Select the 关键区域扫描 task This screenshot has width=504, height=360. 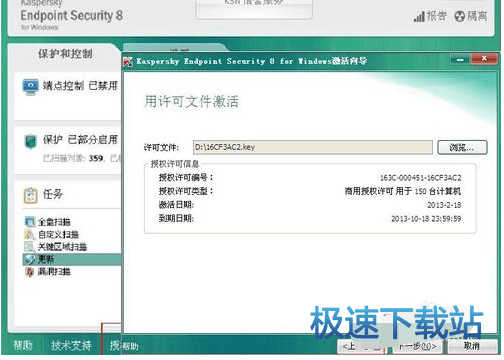pos(62,247)
